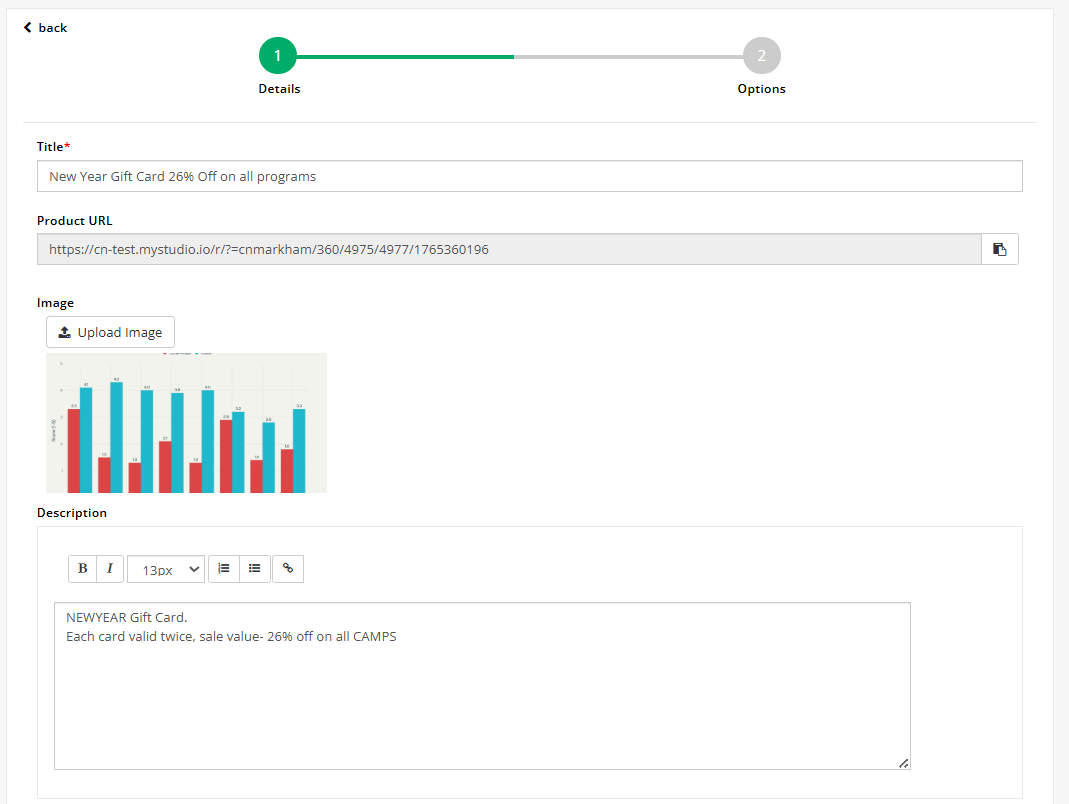Go to step 2 circle in wizard
The height and width of the screenshot is (804, 1069).
coord(761,56)
